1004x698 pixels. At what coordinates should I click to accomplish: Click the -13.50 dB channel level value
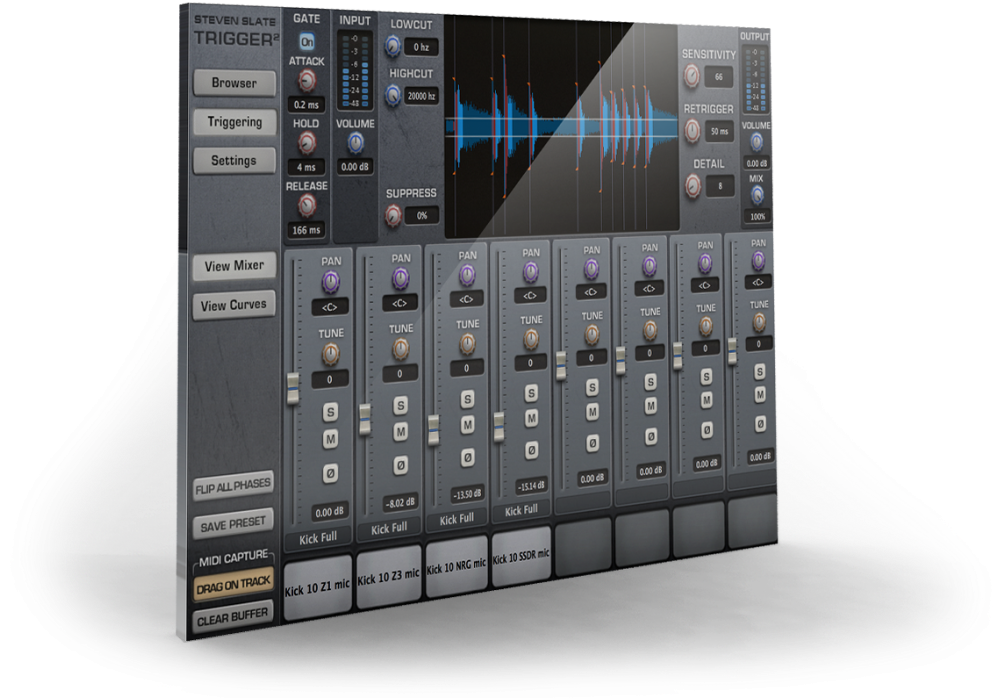tap(467, 494)
